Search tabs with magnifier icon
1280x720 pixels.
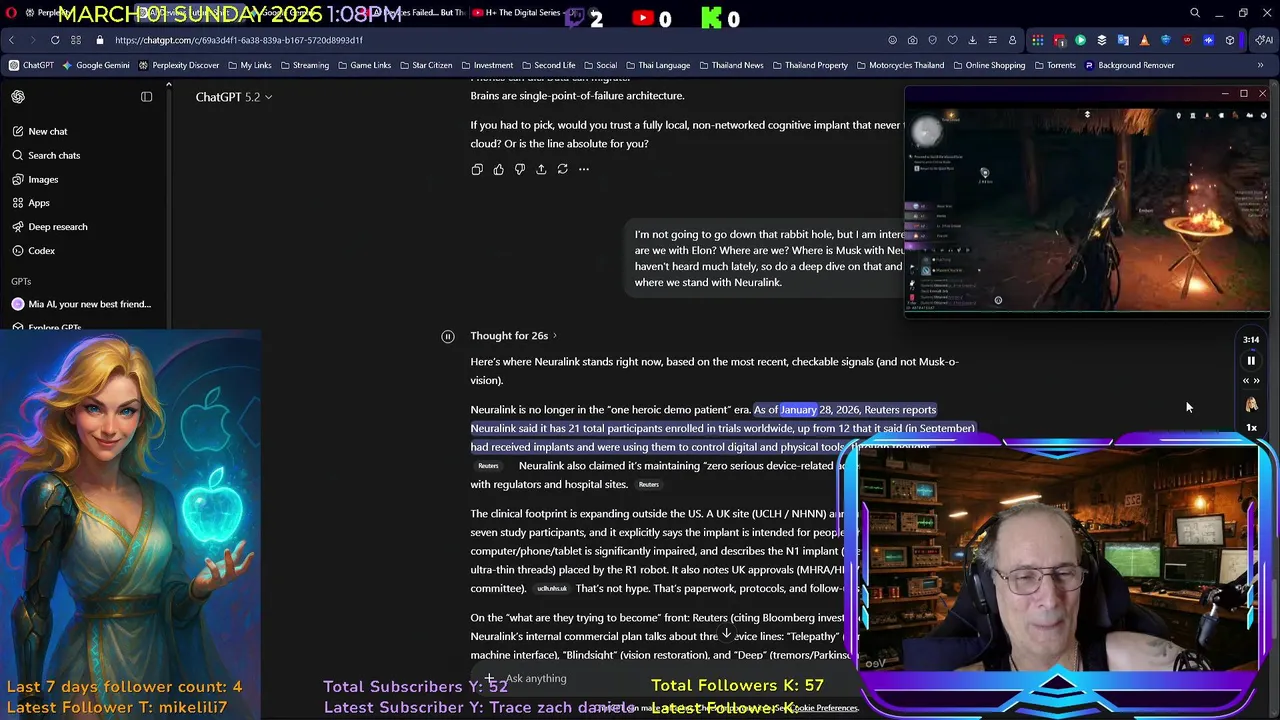(x=1195, y=13)
